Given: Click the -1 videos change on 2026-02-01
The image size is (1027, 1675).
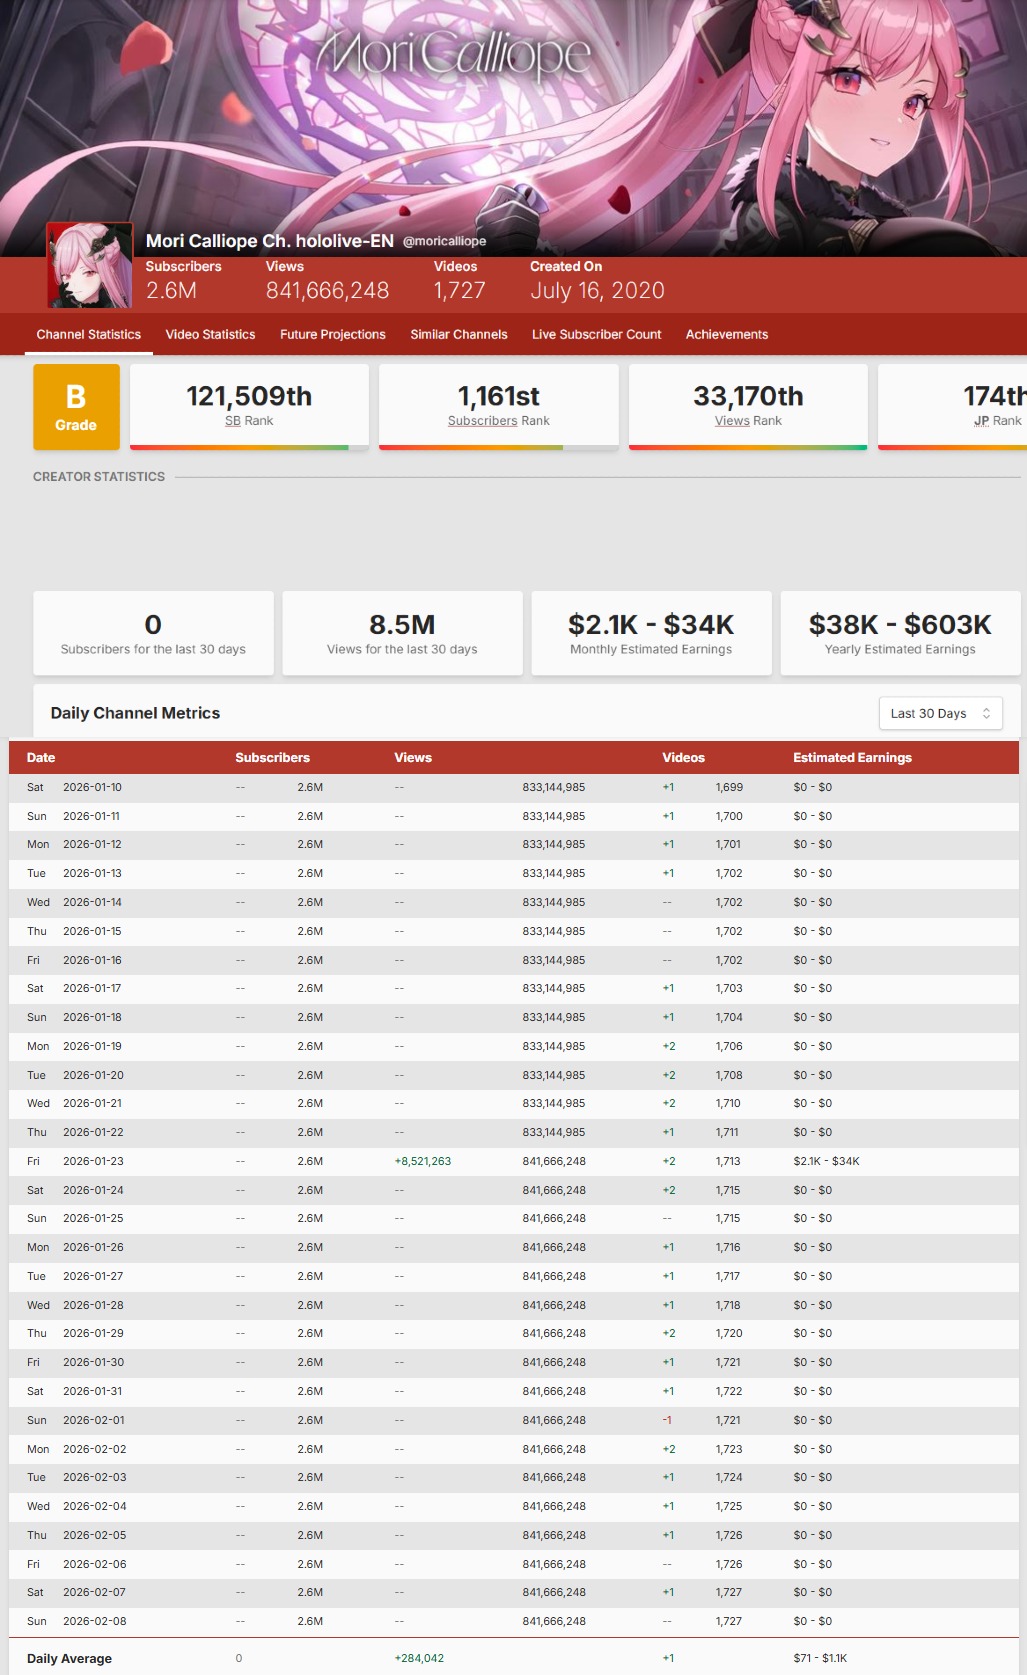Looking at the screenshot, I should 667,1420.
